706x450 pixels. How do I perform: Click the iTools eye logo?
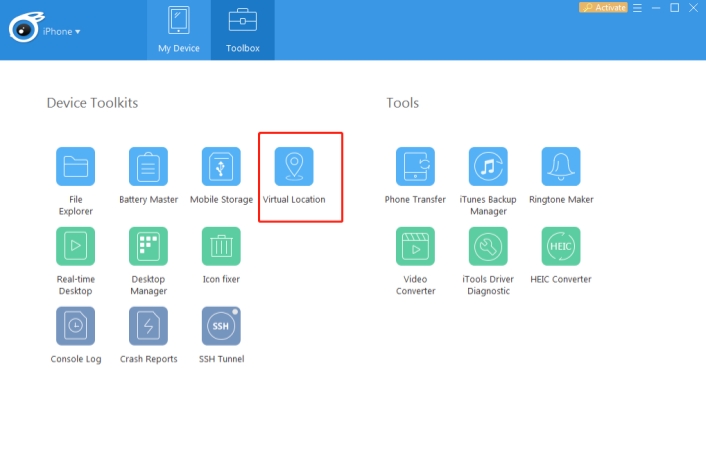click(x=26, y=27)
